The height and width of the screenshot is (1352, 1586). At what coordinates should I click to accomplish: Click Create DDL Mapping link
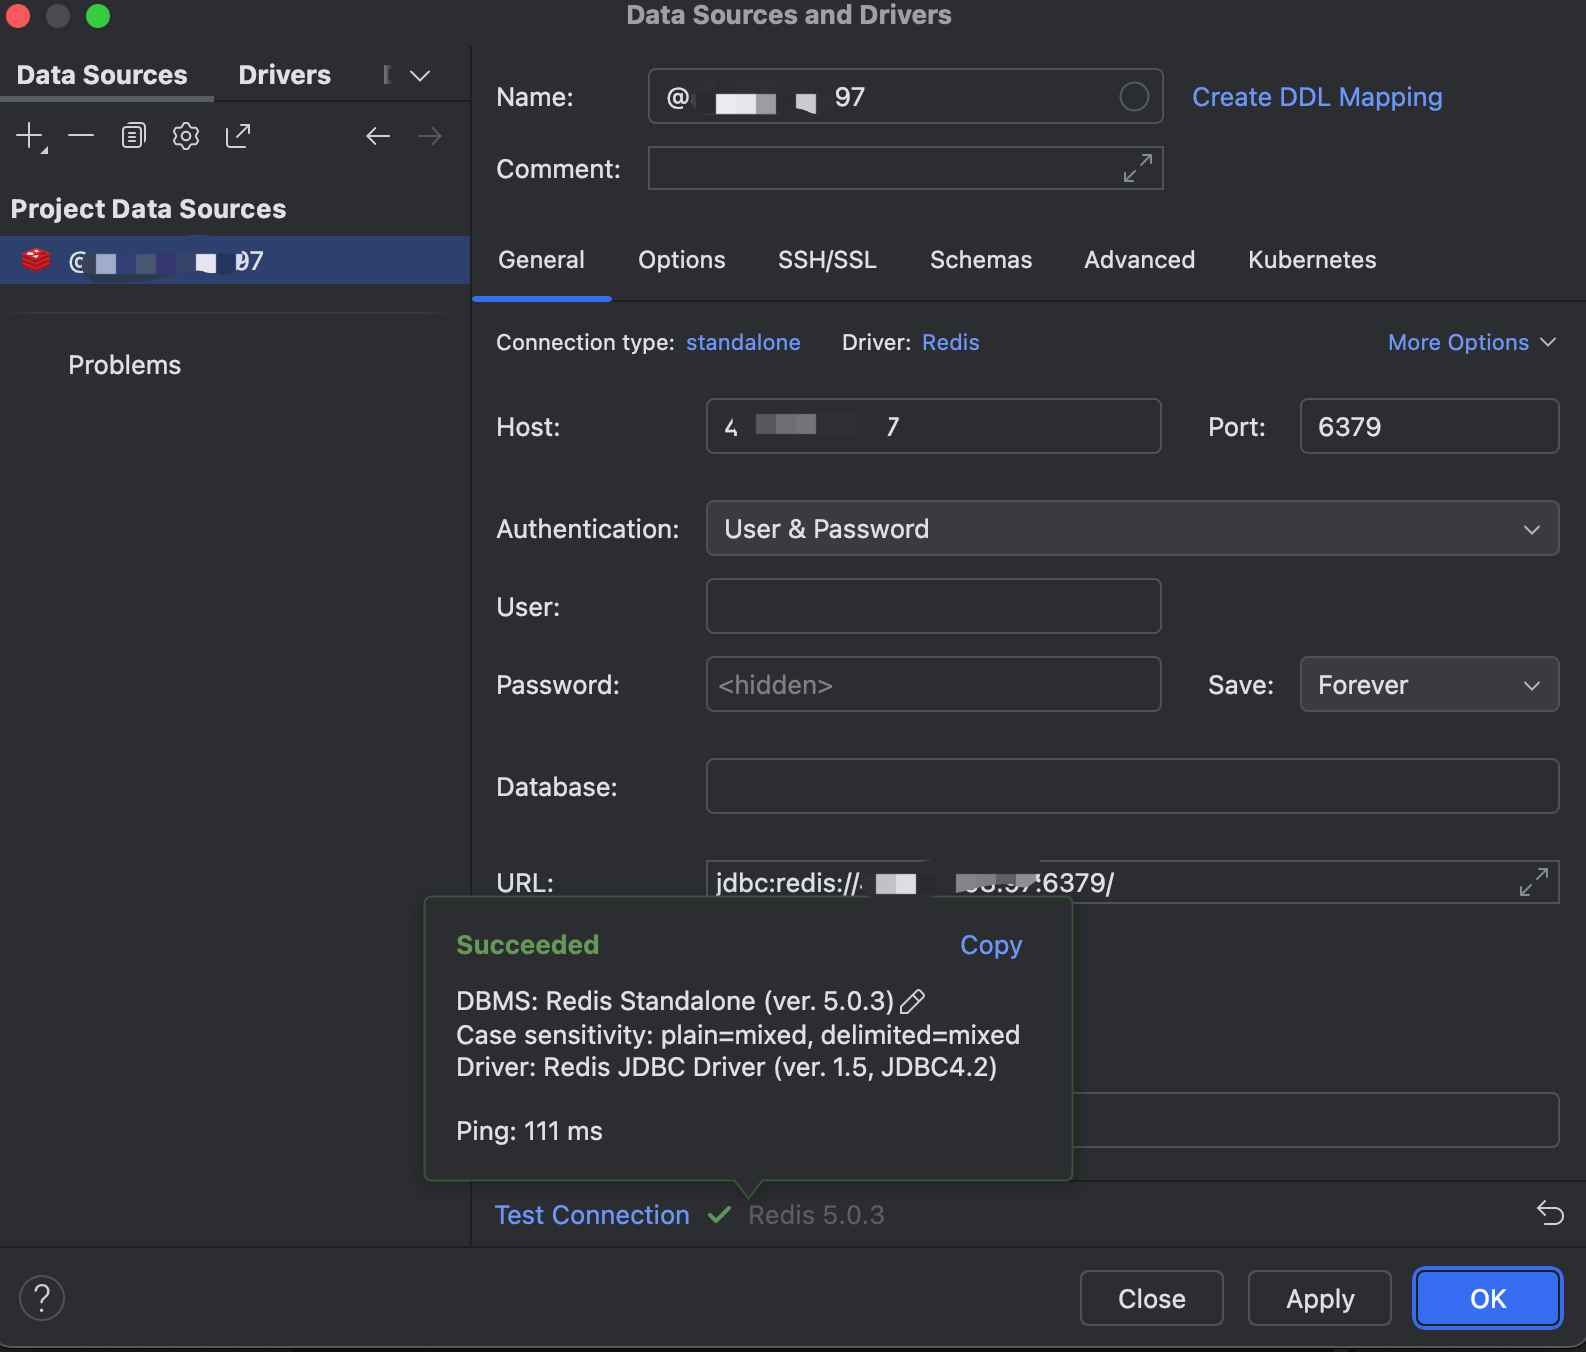(1317, 97)
